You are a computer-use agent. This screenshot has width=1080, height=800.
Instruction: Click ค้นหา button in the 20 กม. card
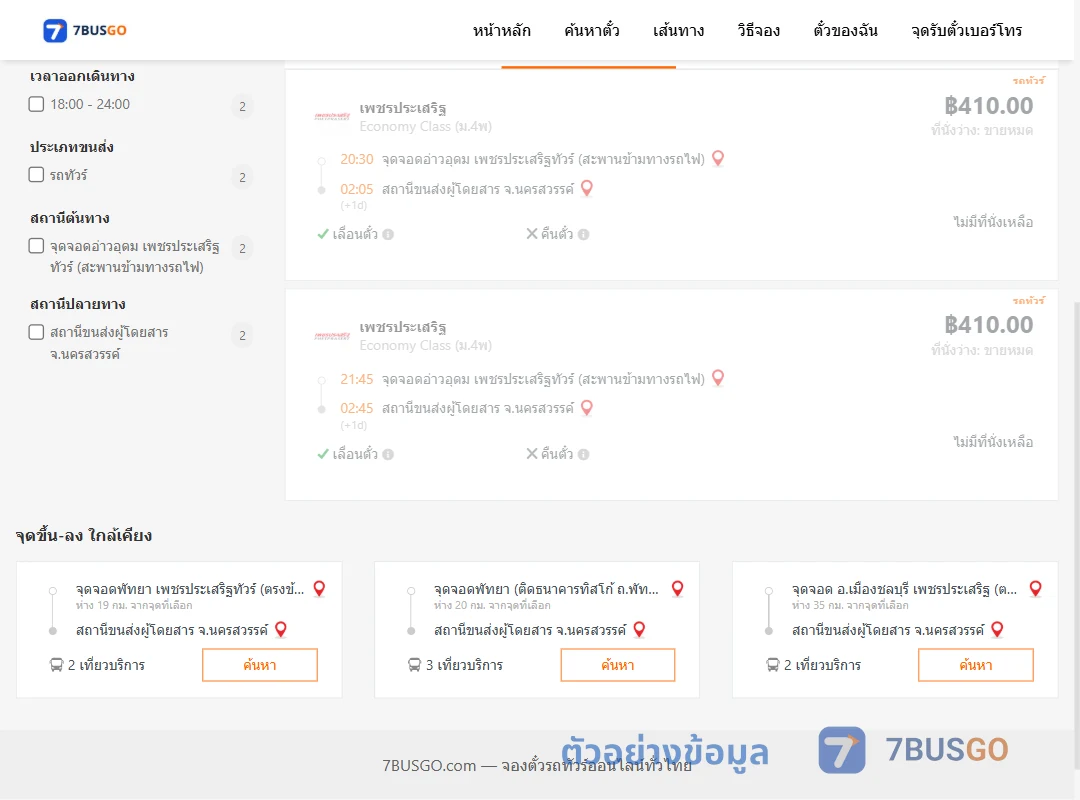click(618, 665)
